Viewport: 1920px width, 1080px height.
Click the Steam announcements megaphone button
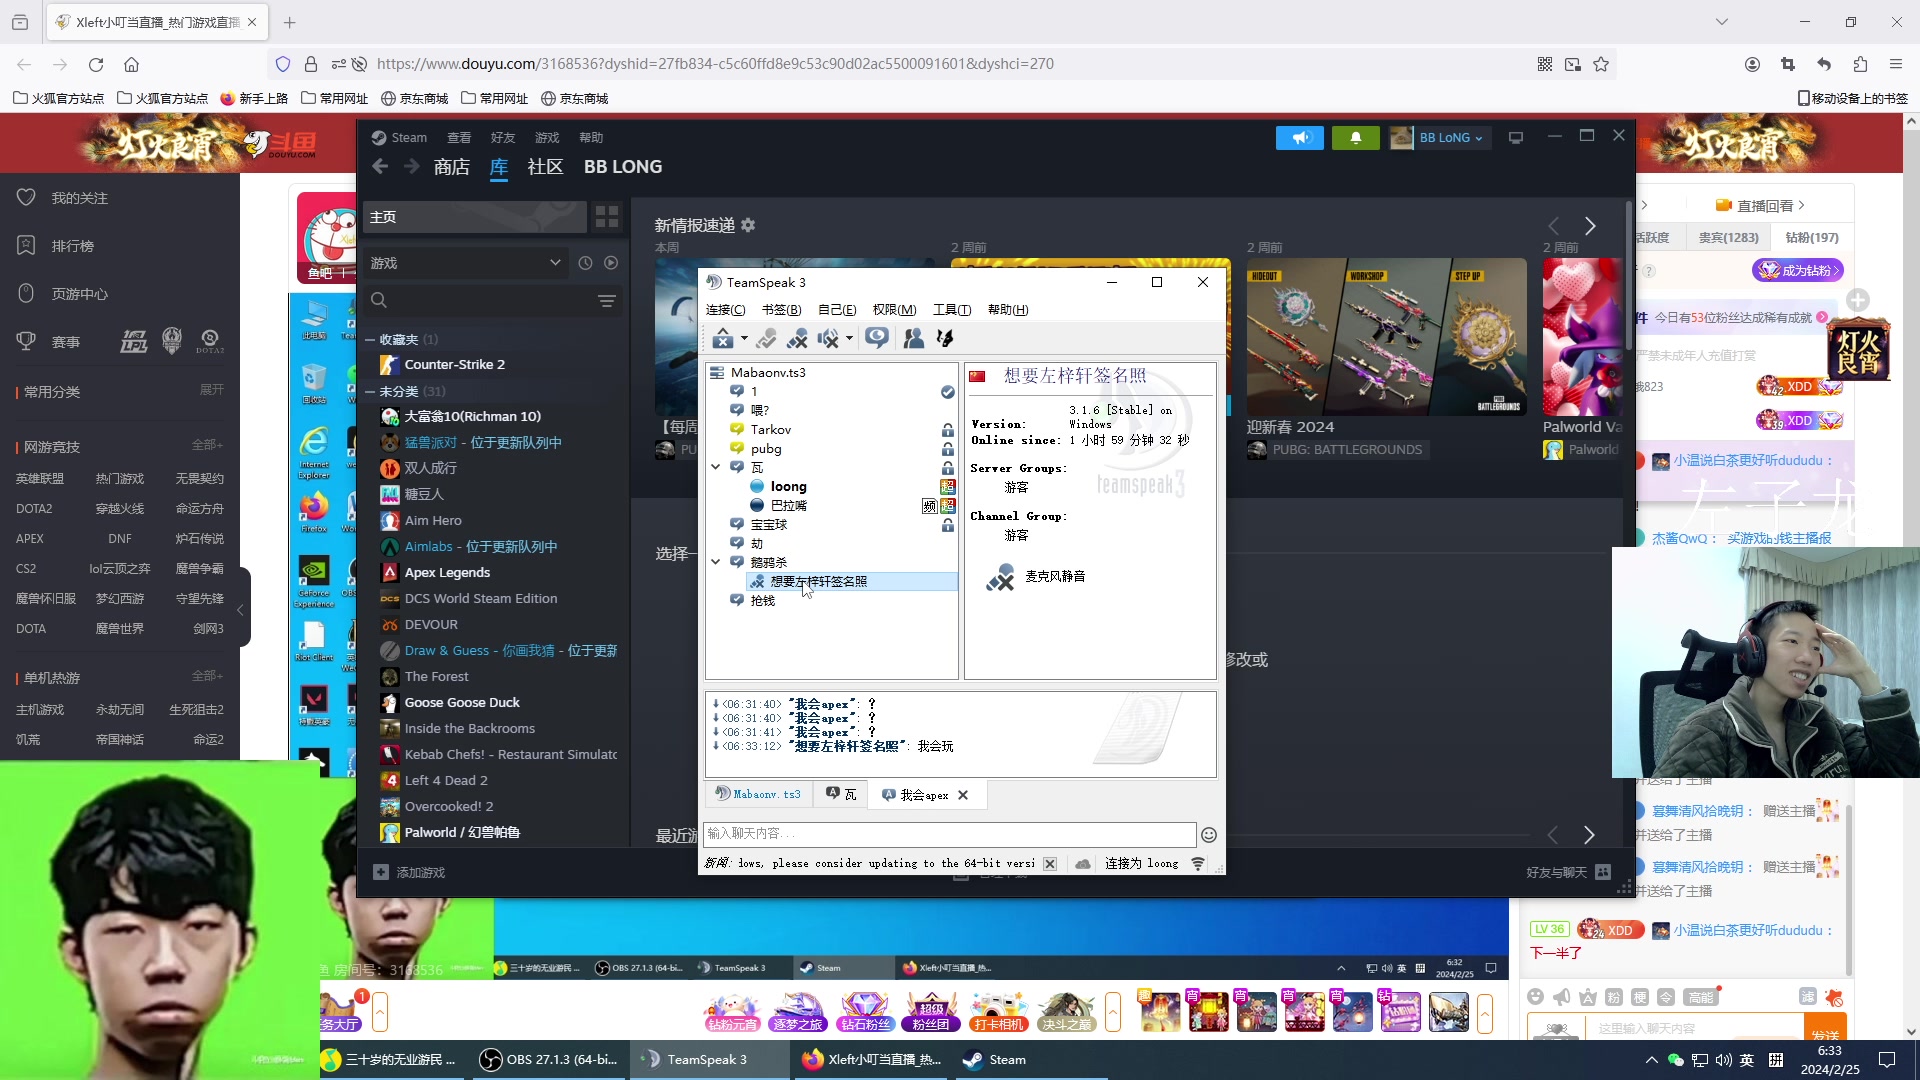[x=1300, y=138]
